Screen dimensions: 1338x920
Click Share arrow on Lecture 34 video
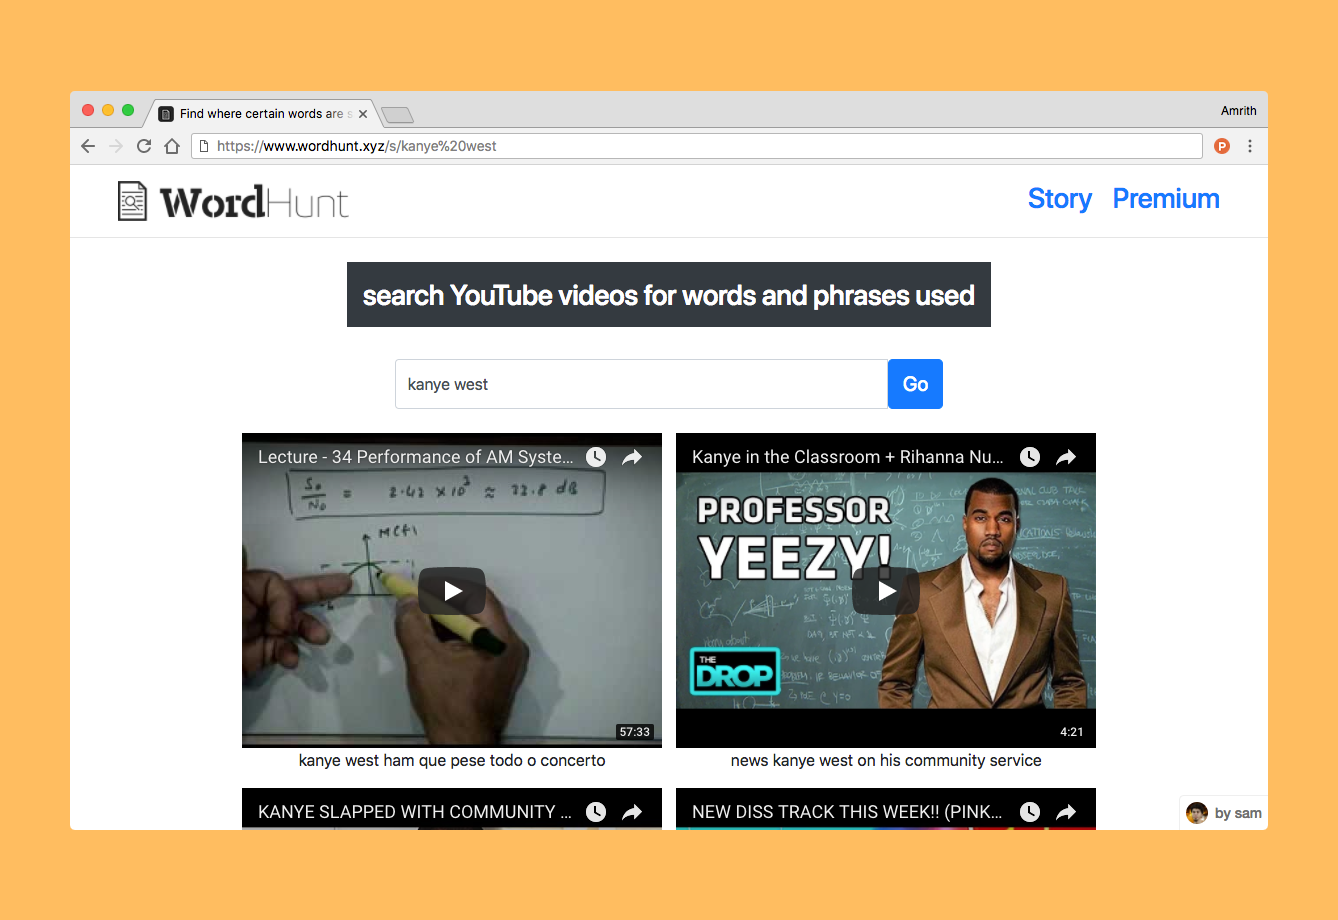632,457
